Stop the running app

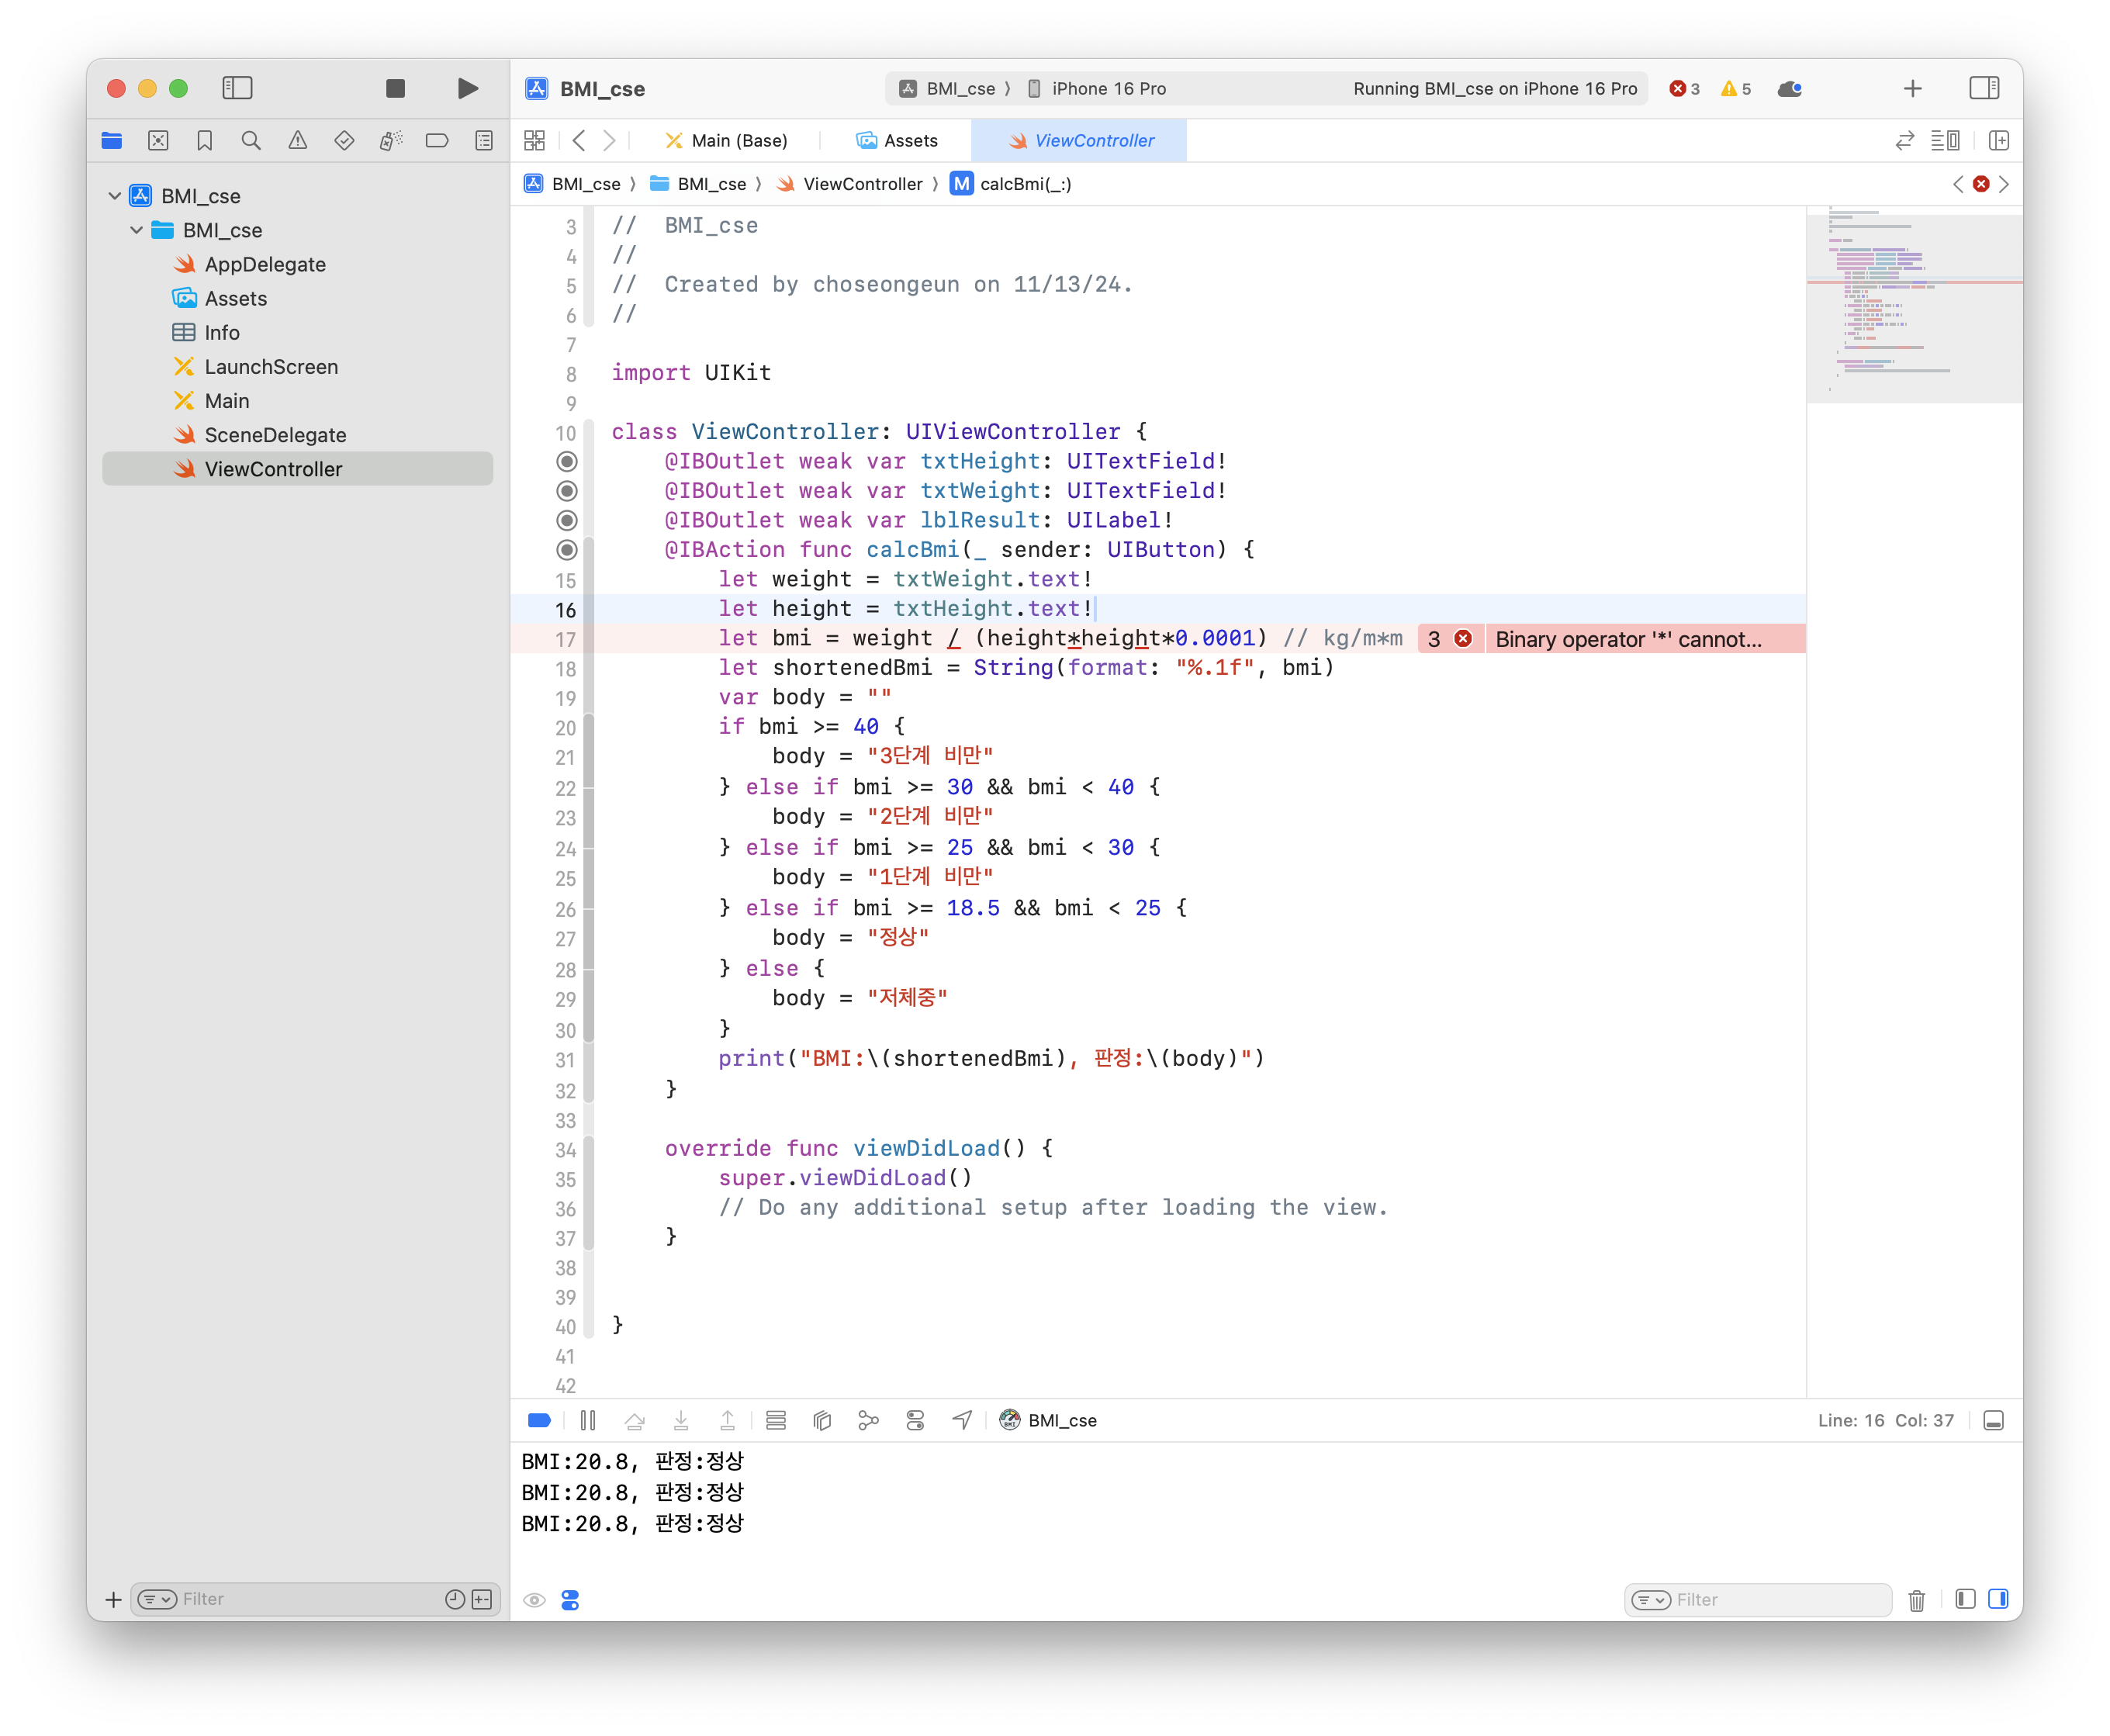pyautogui.click(x=395, y=88)
